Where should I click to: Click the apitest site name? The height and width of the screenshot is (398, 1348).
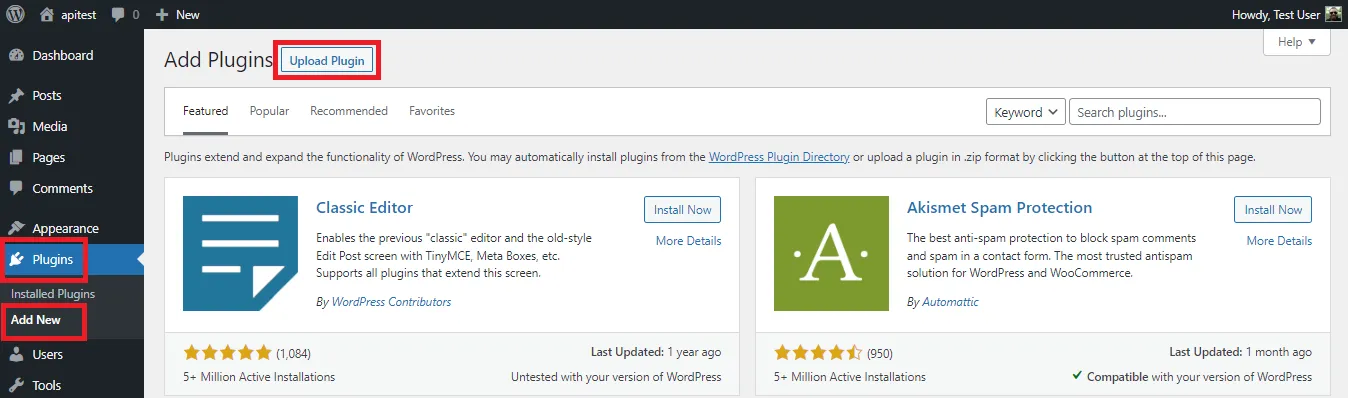(x=78, y=15)
